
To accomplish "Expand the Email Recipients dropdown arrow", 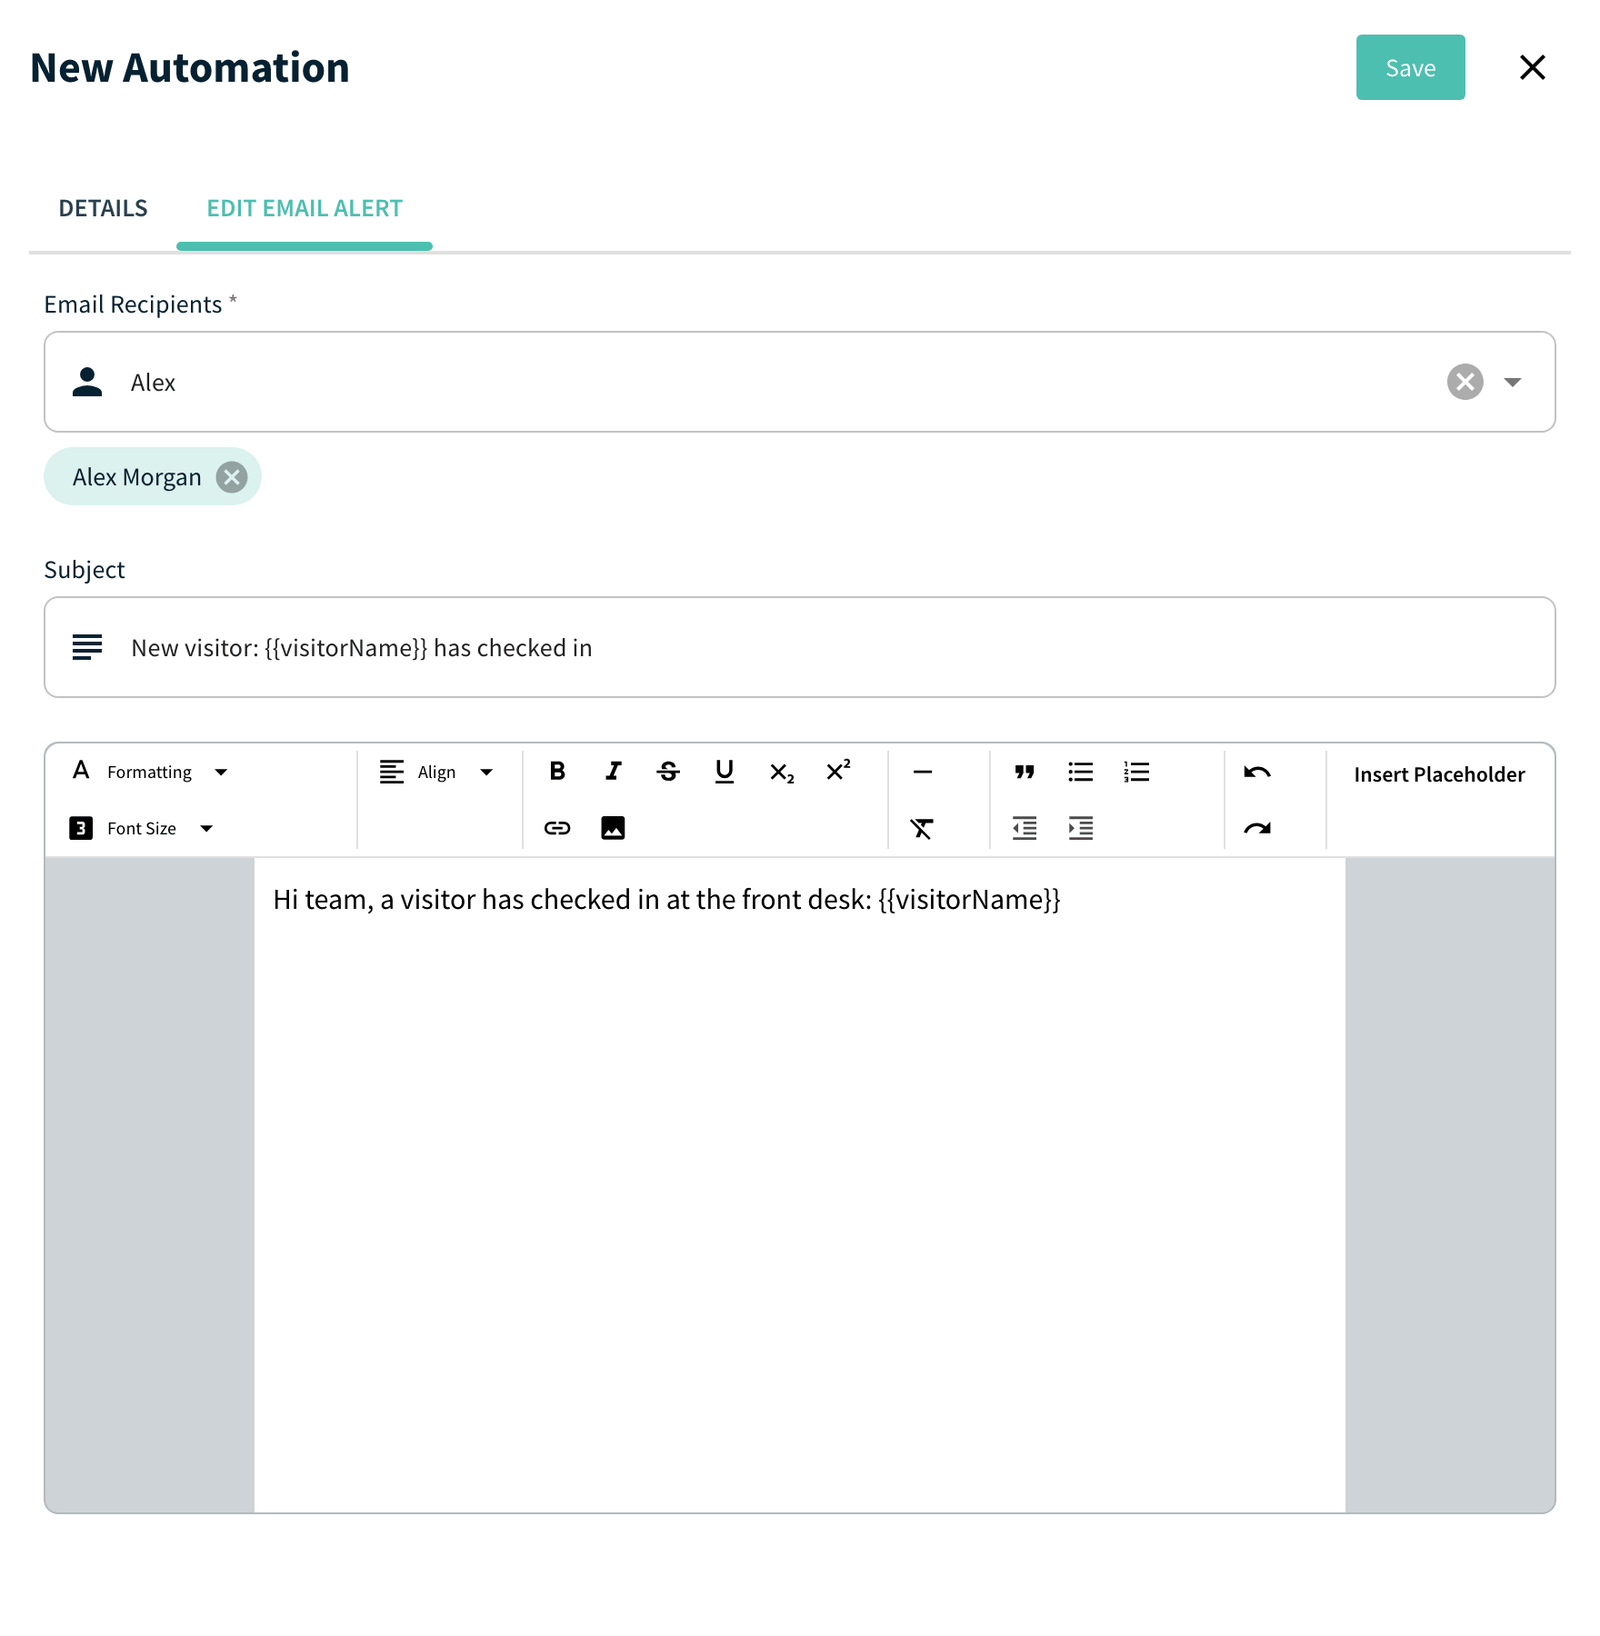I will [1513, 382].
